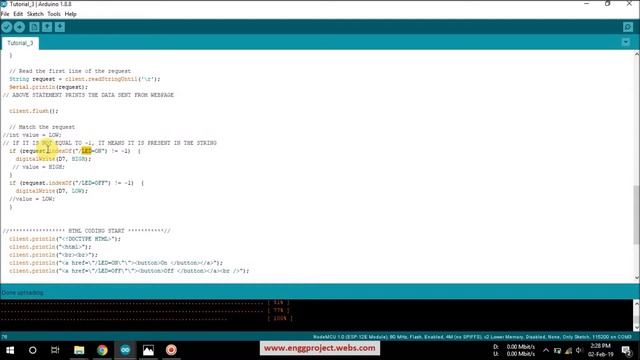Open the Sketch menu

pyautogui.click(x=35, y=14)
